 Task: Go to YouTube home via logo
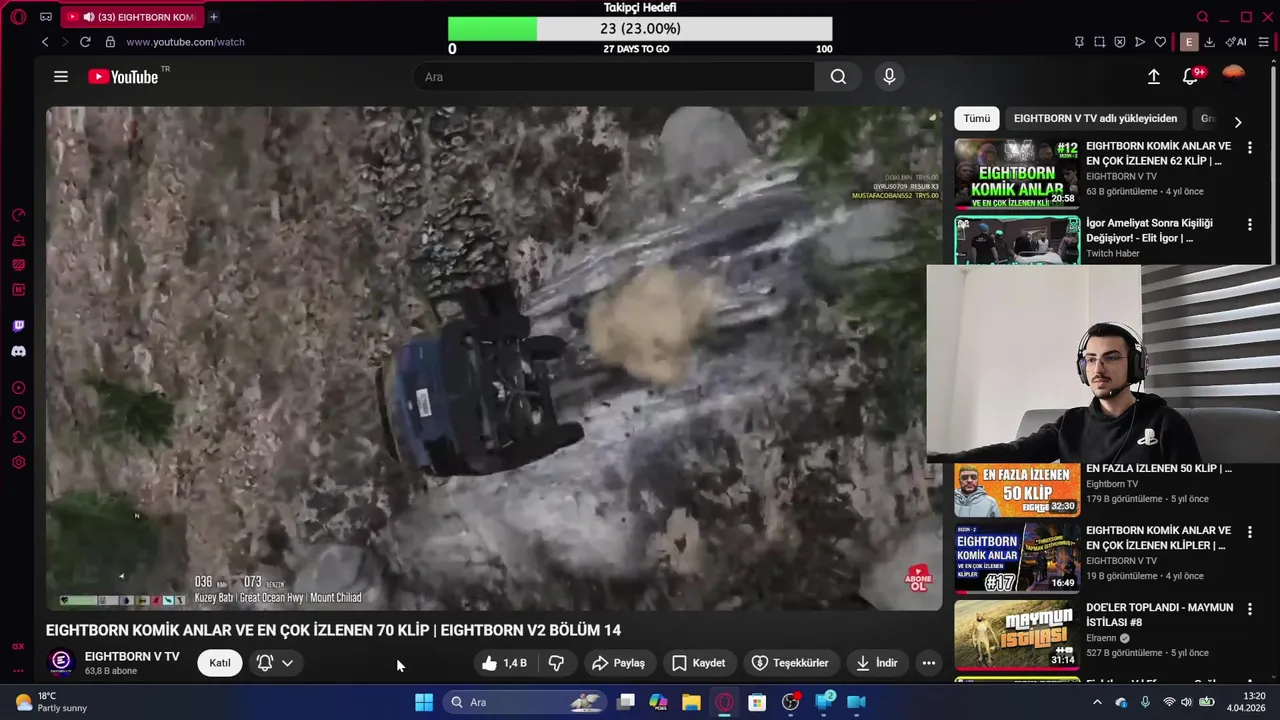point(123,77)
